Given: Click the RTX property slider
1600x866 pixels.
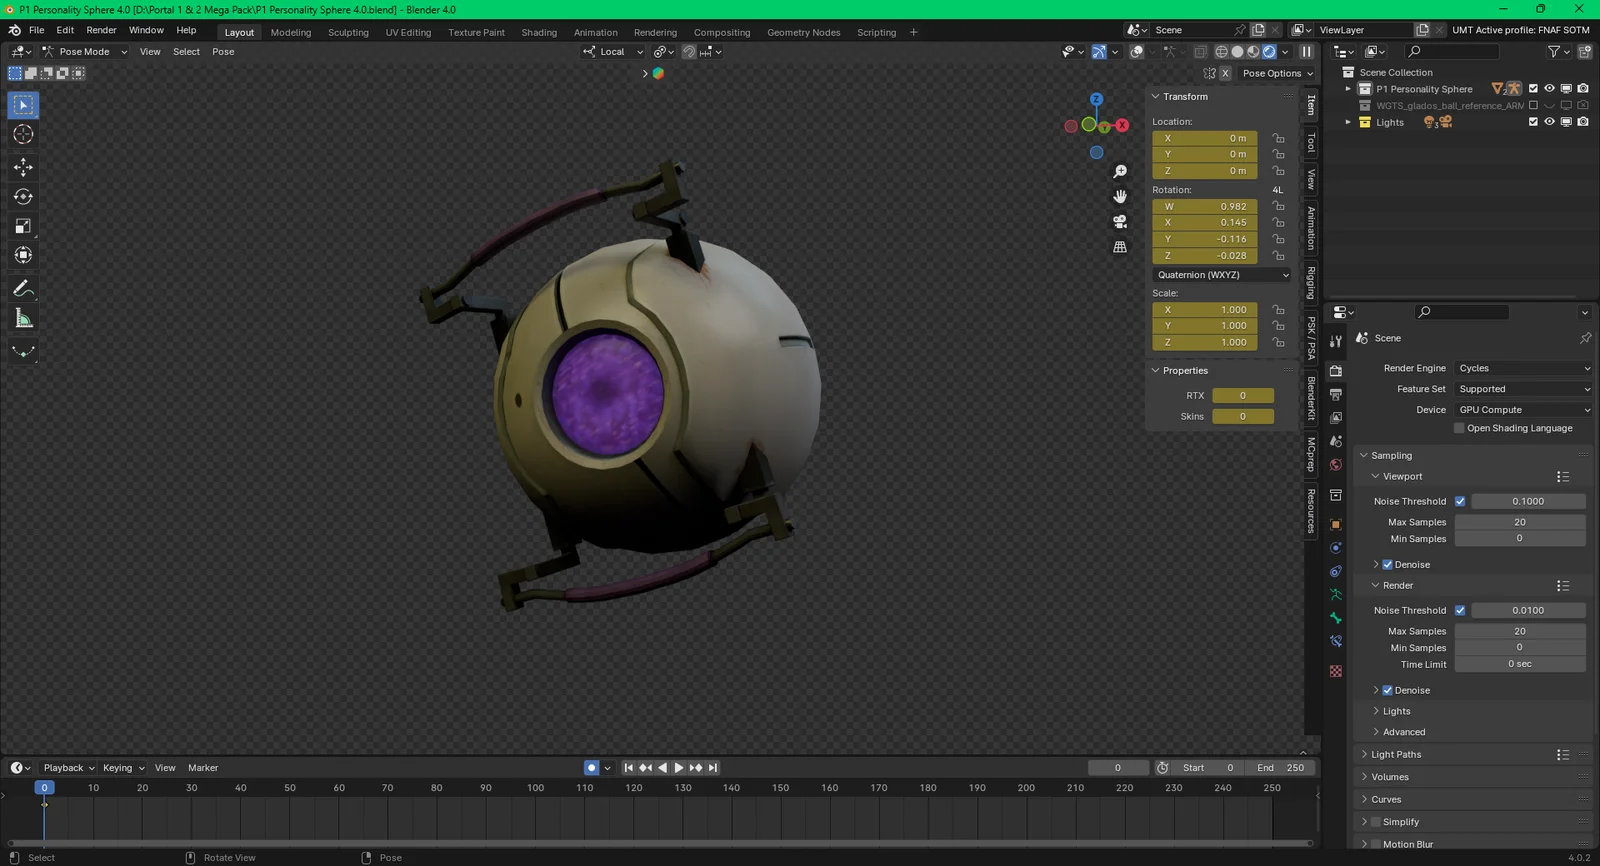Looking at the screenshot, I should [1243, 396].
